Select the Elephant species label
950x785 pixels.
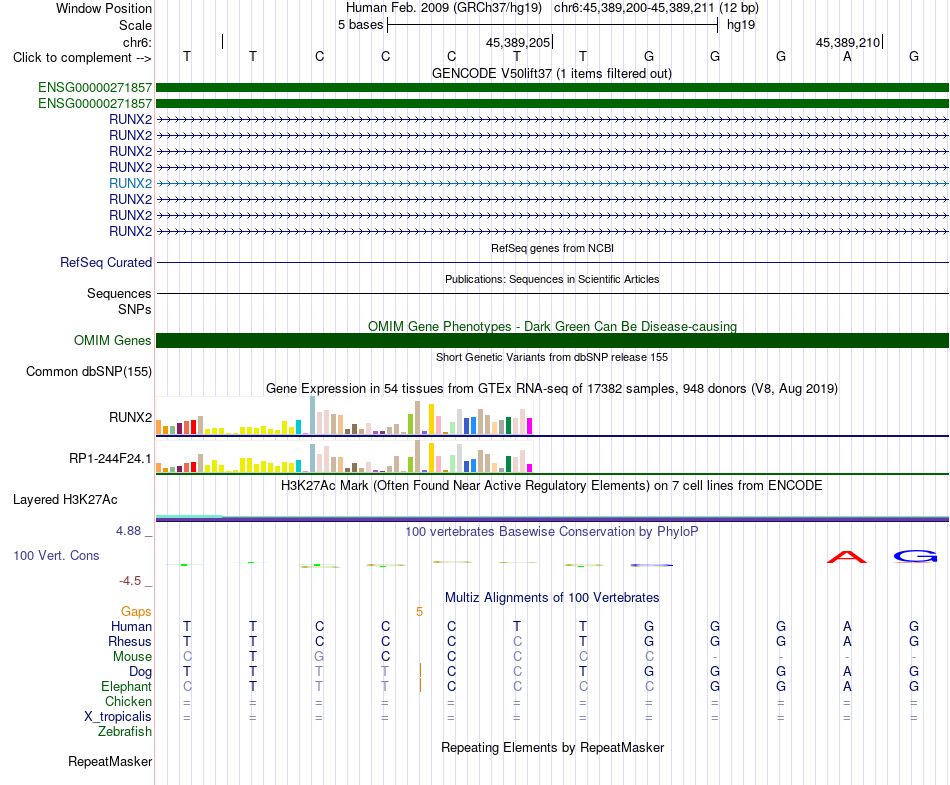click(x=127, y=686)
